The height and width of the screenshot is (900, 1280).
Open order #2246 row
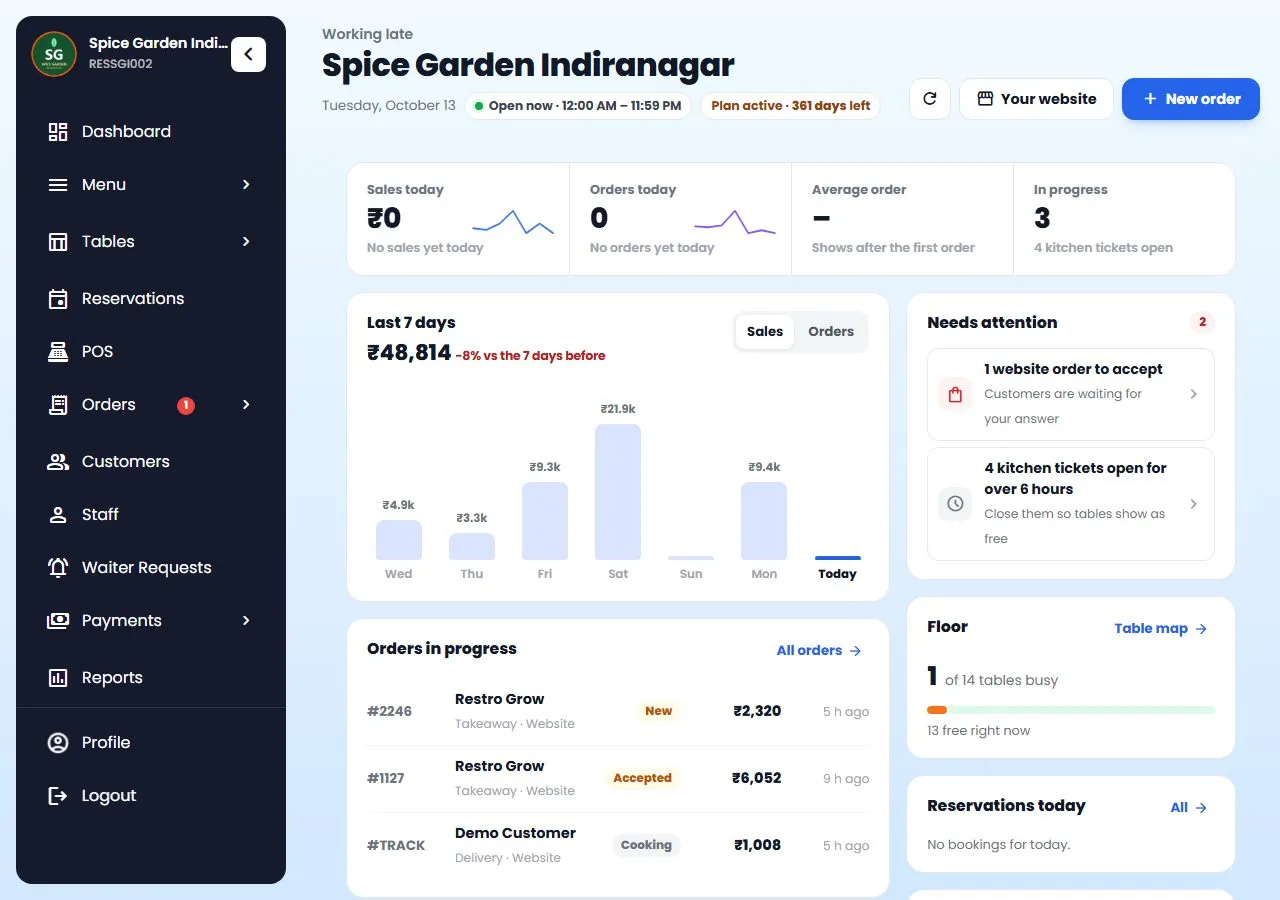[618, 711]
